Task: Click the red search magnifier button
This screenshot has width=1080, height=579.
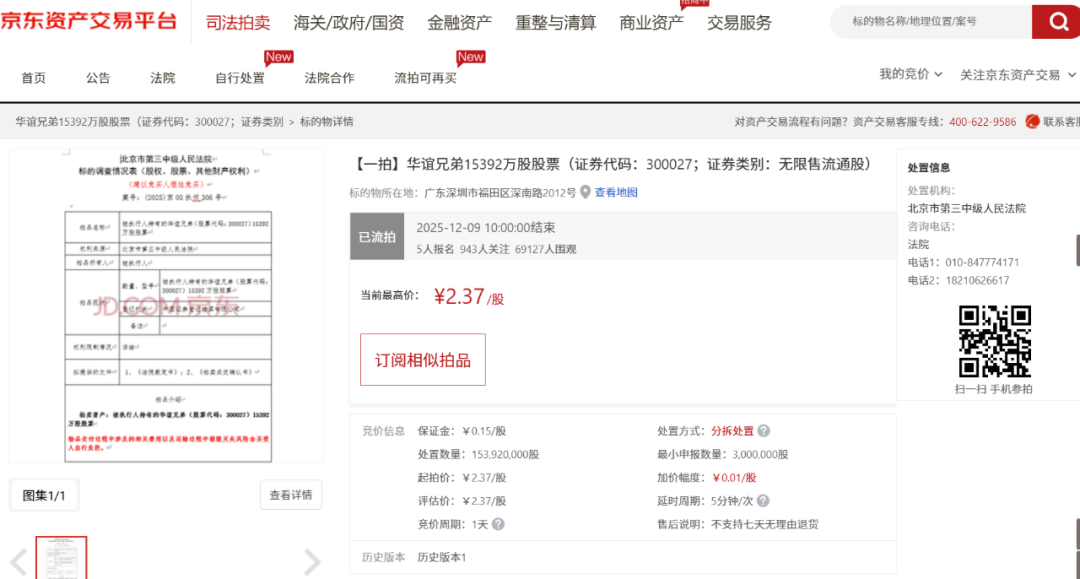Action: tap(1056, 21)
